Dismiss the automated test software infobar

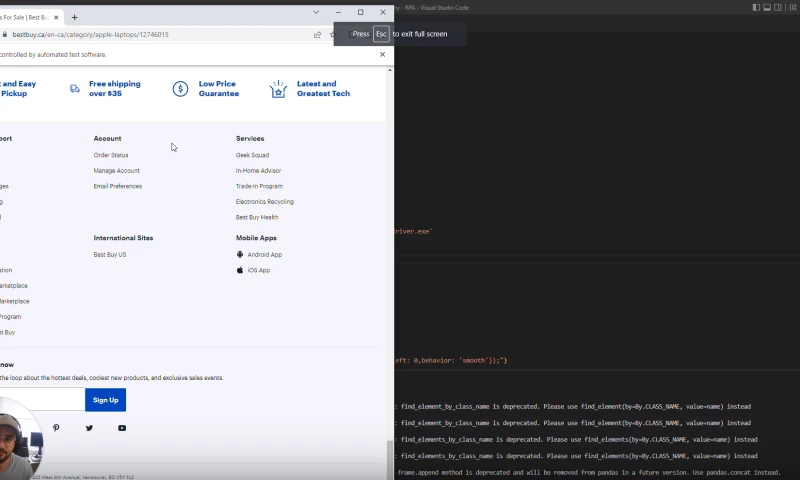(x=382, y=55)
